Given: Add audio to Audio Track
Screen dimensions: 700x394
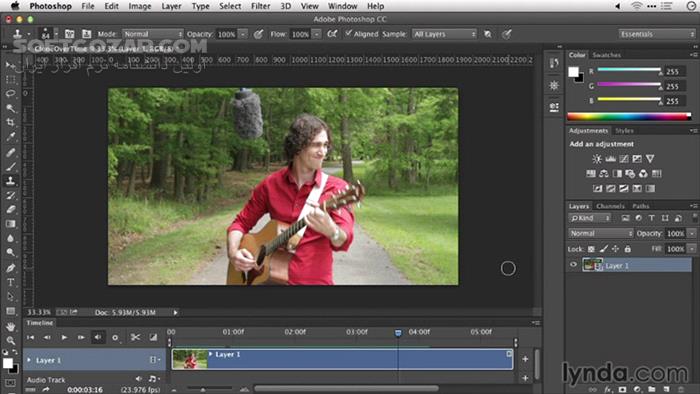Looking at the screenshot, I should coord(525,378).
